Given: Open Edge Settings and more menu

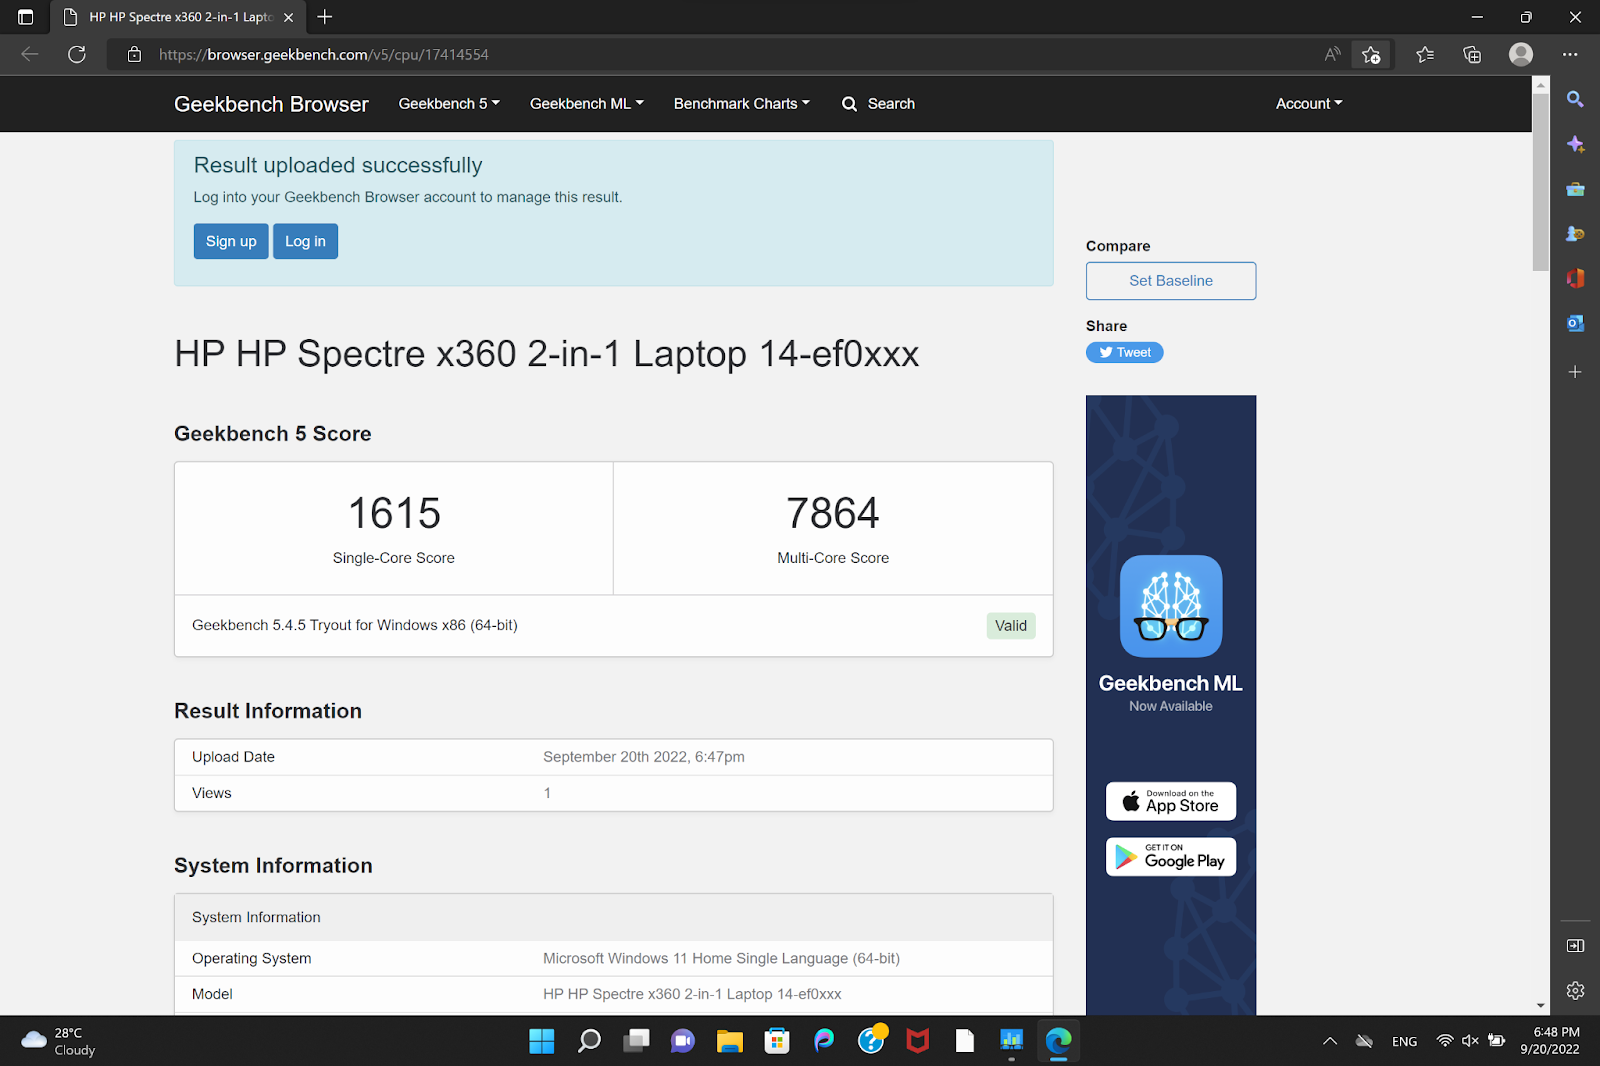Looking at the screenshot, I should 1570,54.
